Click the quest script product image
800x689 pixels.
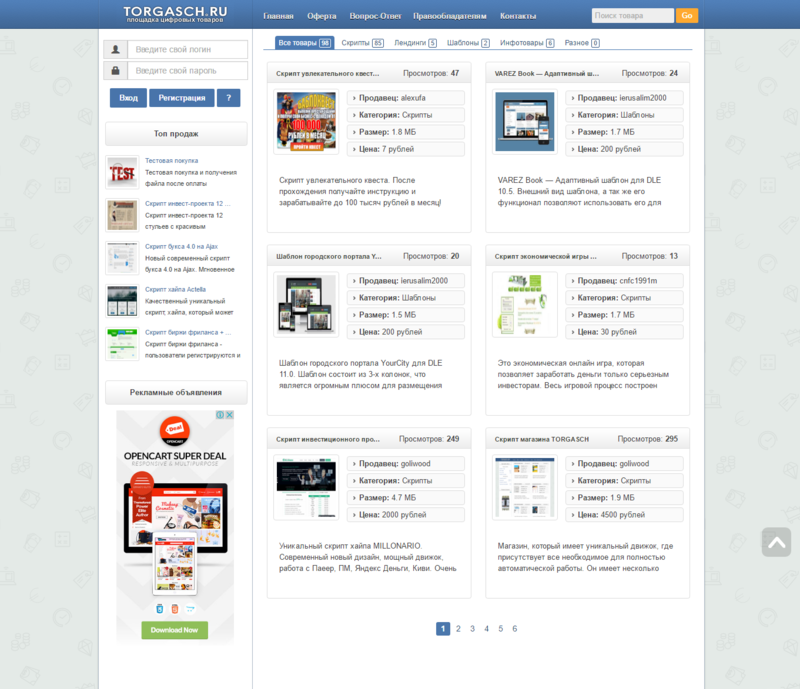tap(306, 121)
